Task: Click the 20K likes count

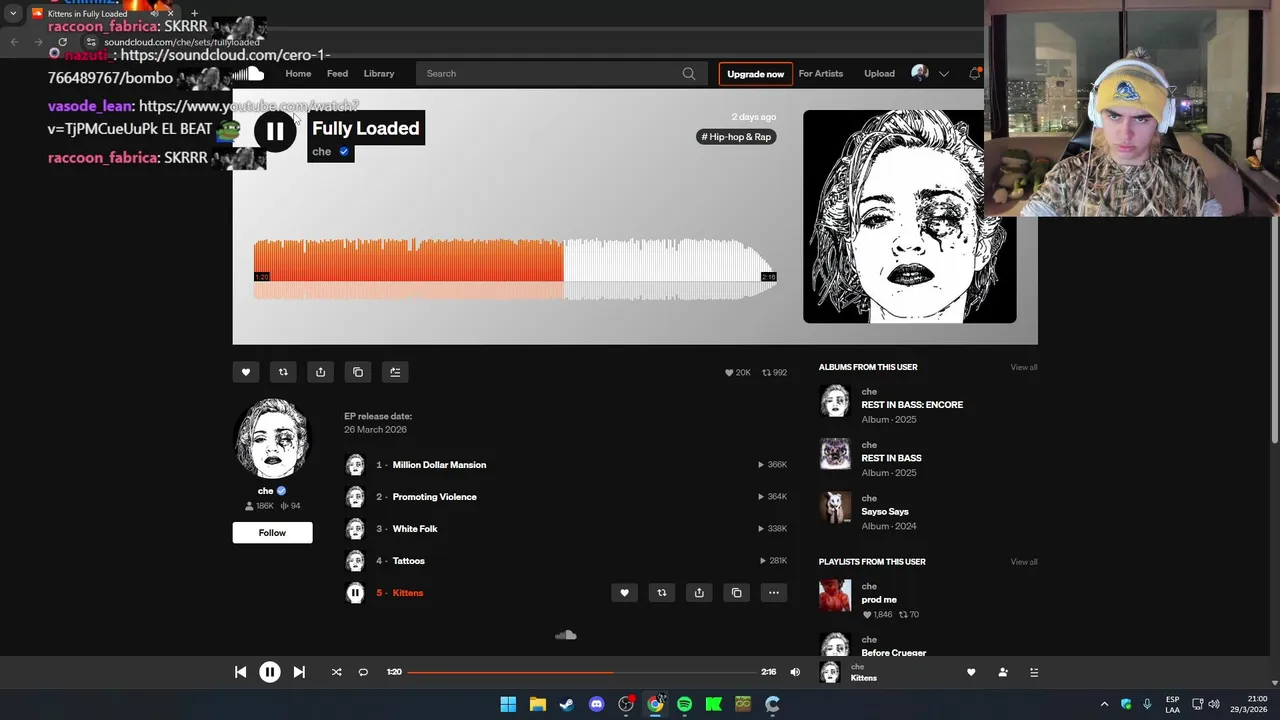Action: click(x=738, y=373)
